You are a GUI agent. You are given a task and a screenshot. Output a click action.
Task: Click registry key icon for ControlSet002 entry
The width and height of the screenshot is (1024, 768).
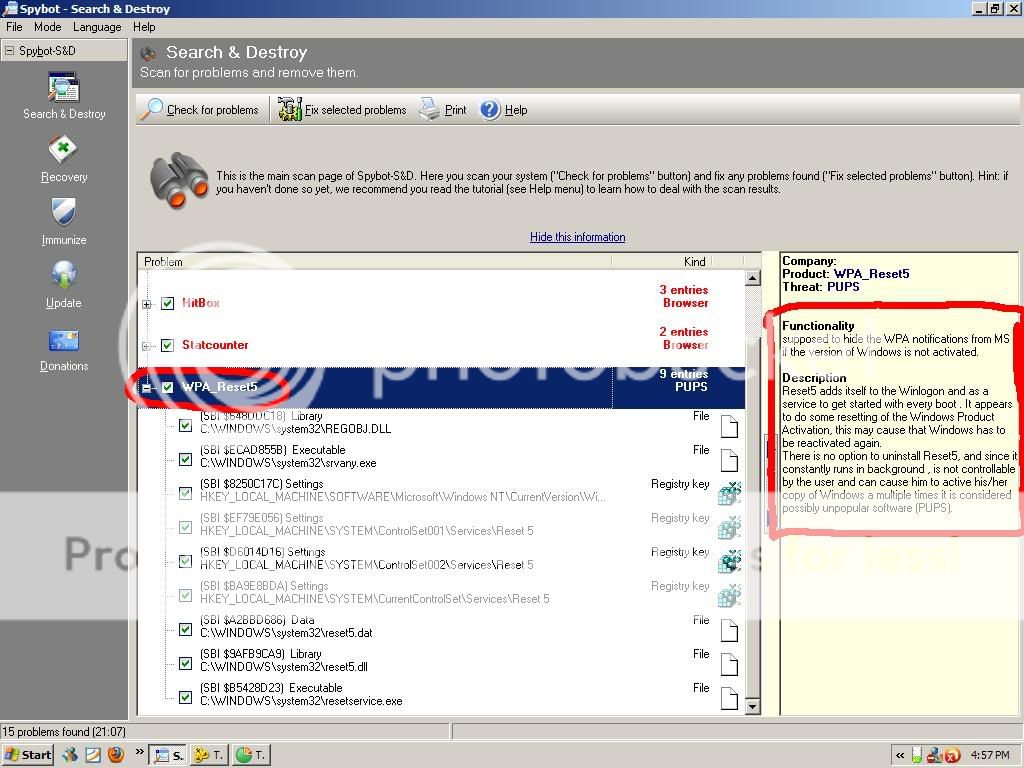[729, 562]
